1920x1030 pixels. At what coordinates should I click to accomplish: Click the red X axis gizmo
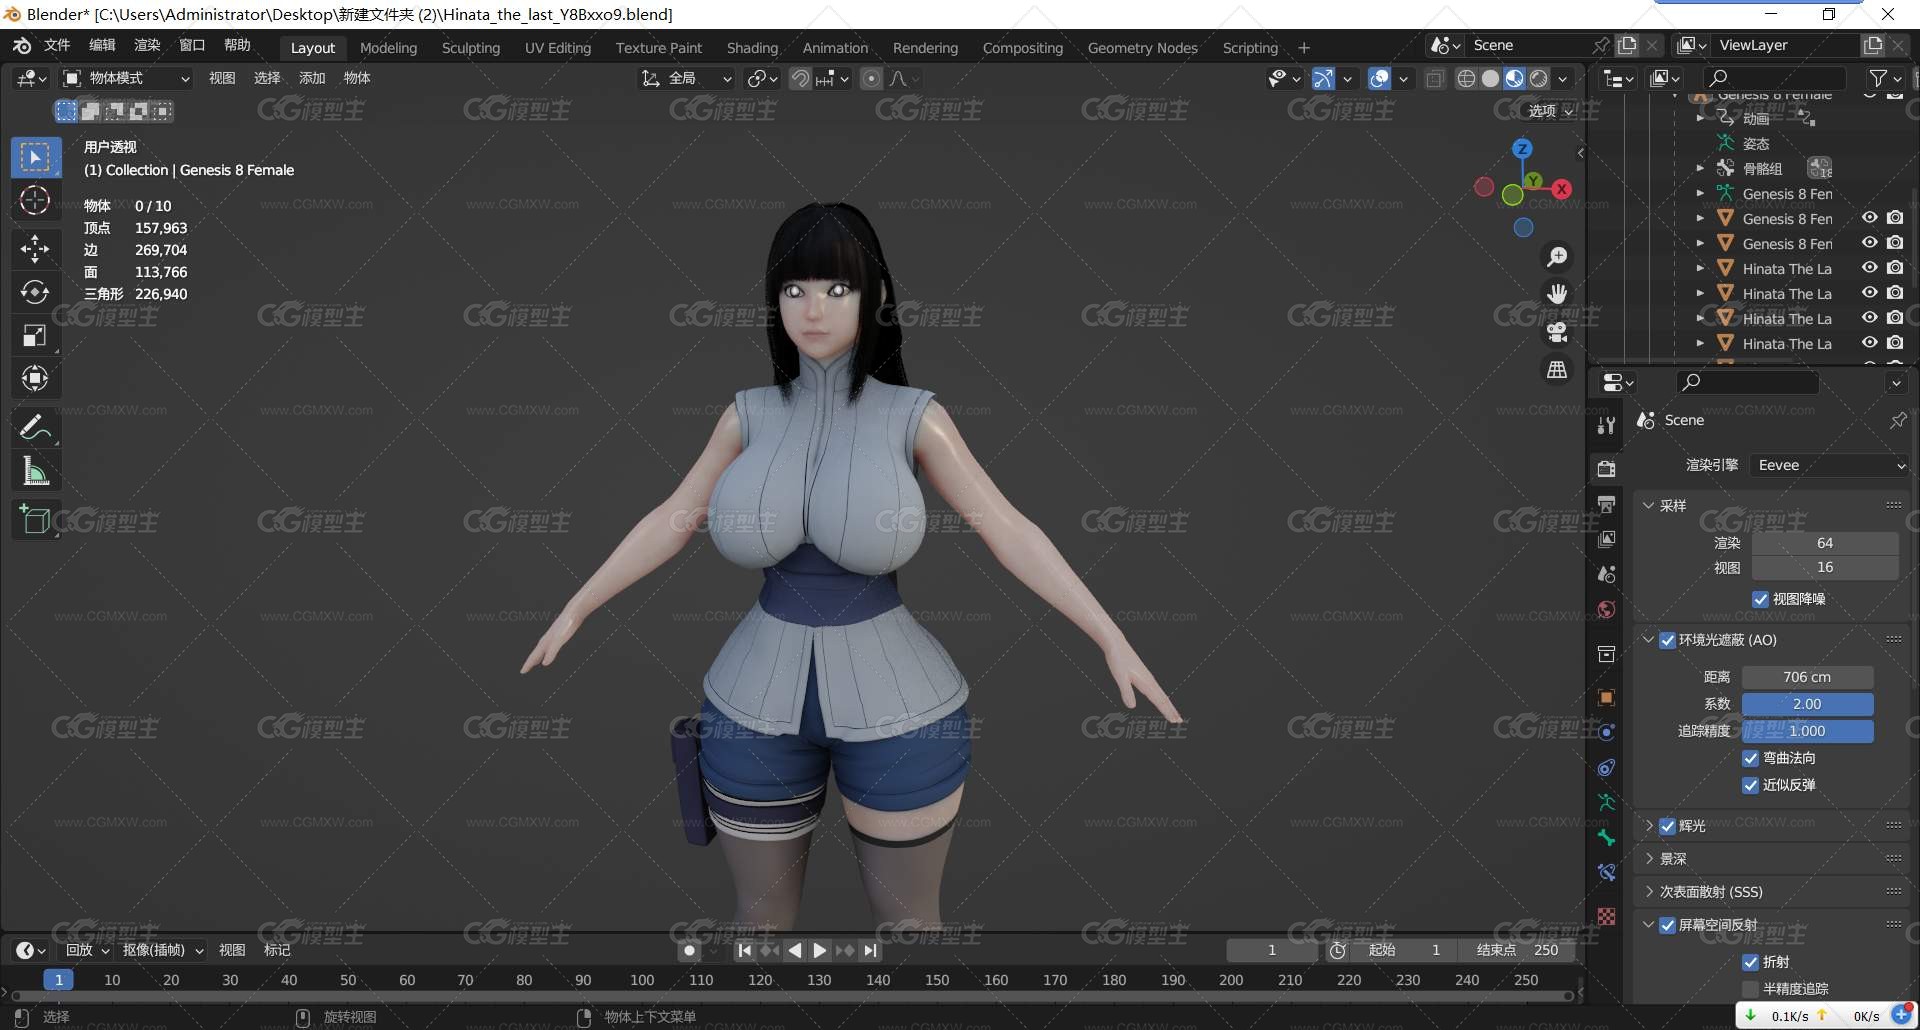coord(1562,188)
